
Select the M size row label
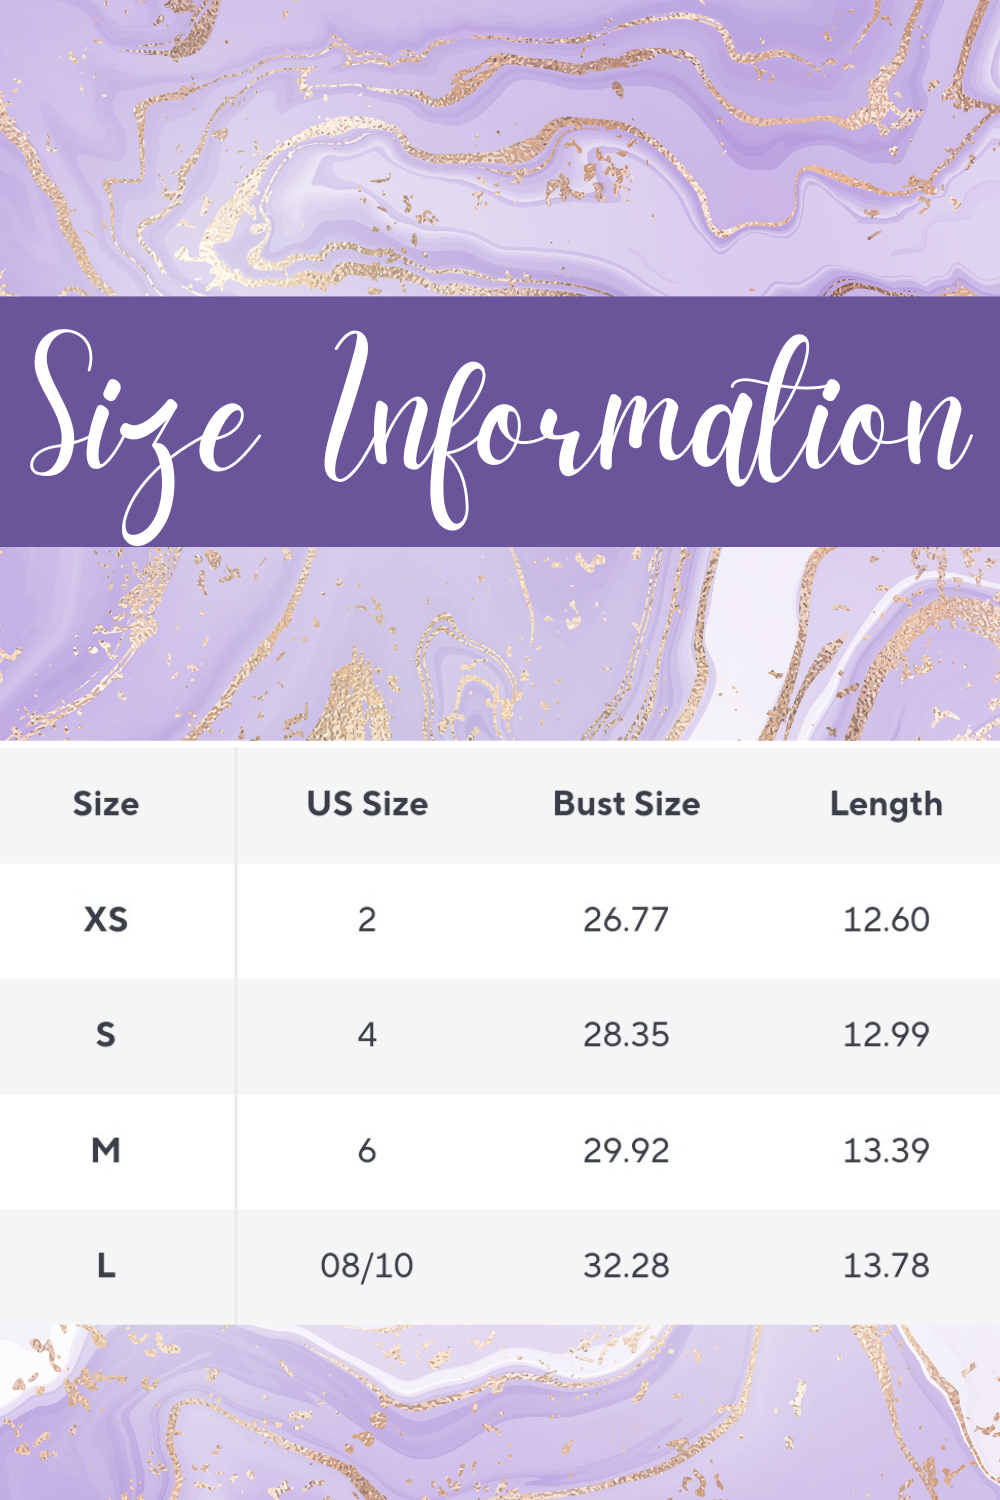pos(106,1151)
